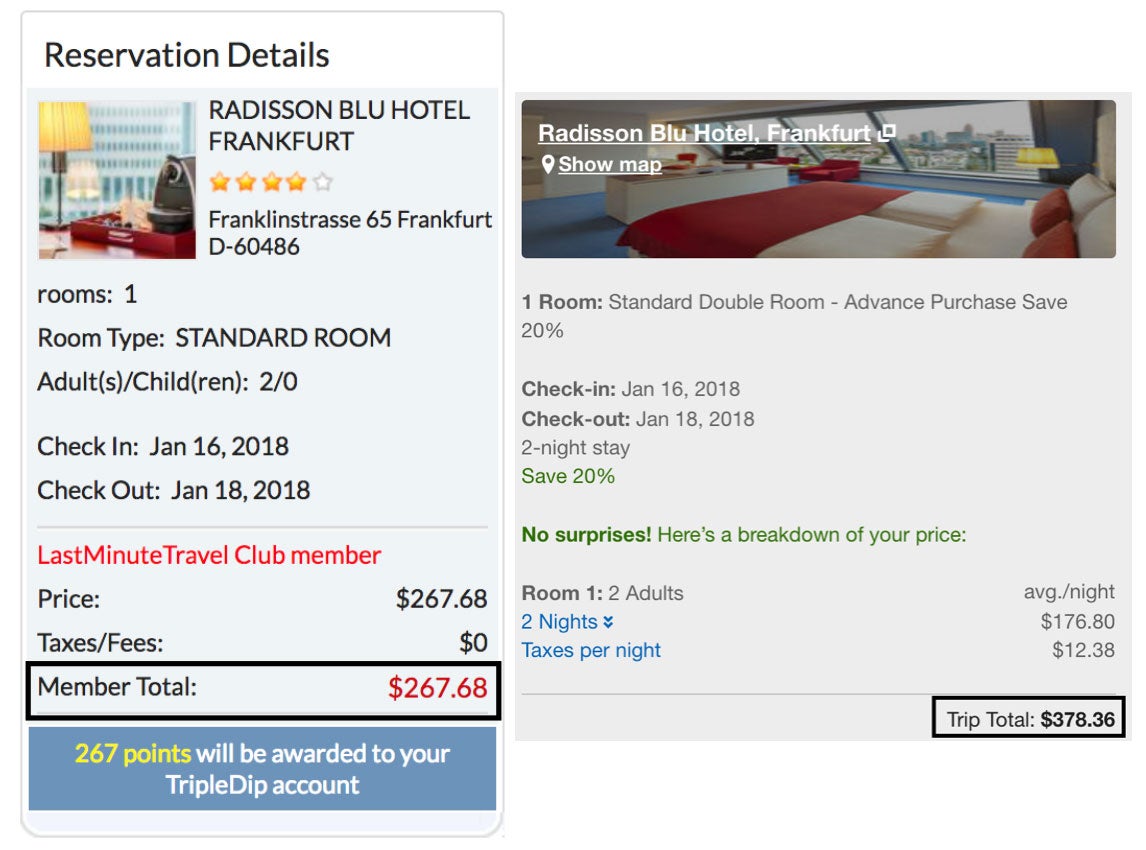The width and height of the screenshot is (1146, 850).
Task: Select the Member Total $267.68 row
Action: point(263,690)
